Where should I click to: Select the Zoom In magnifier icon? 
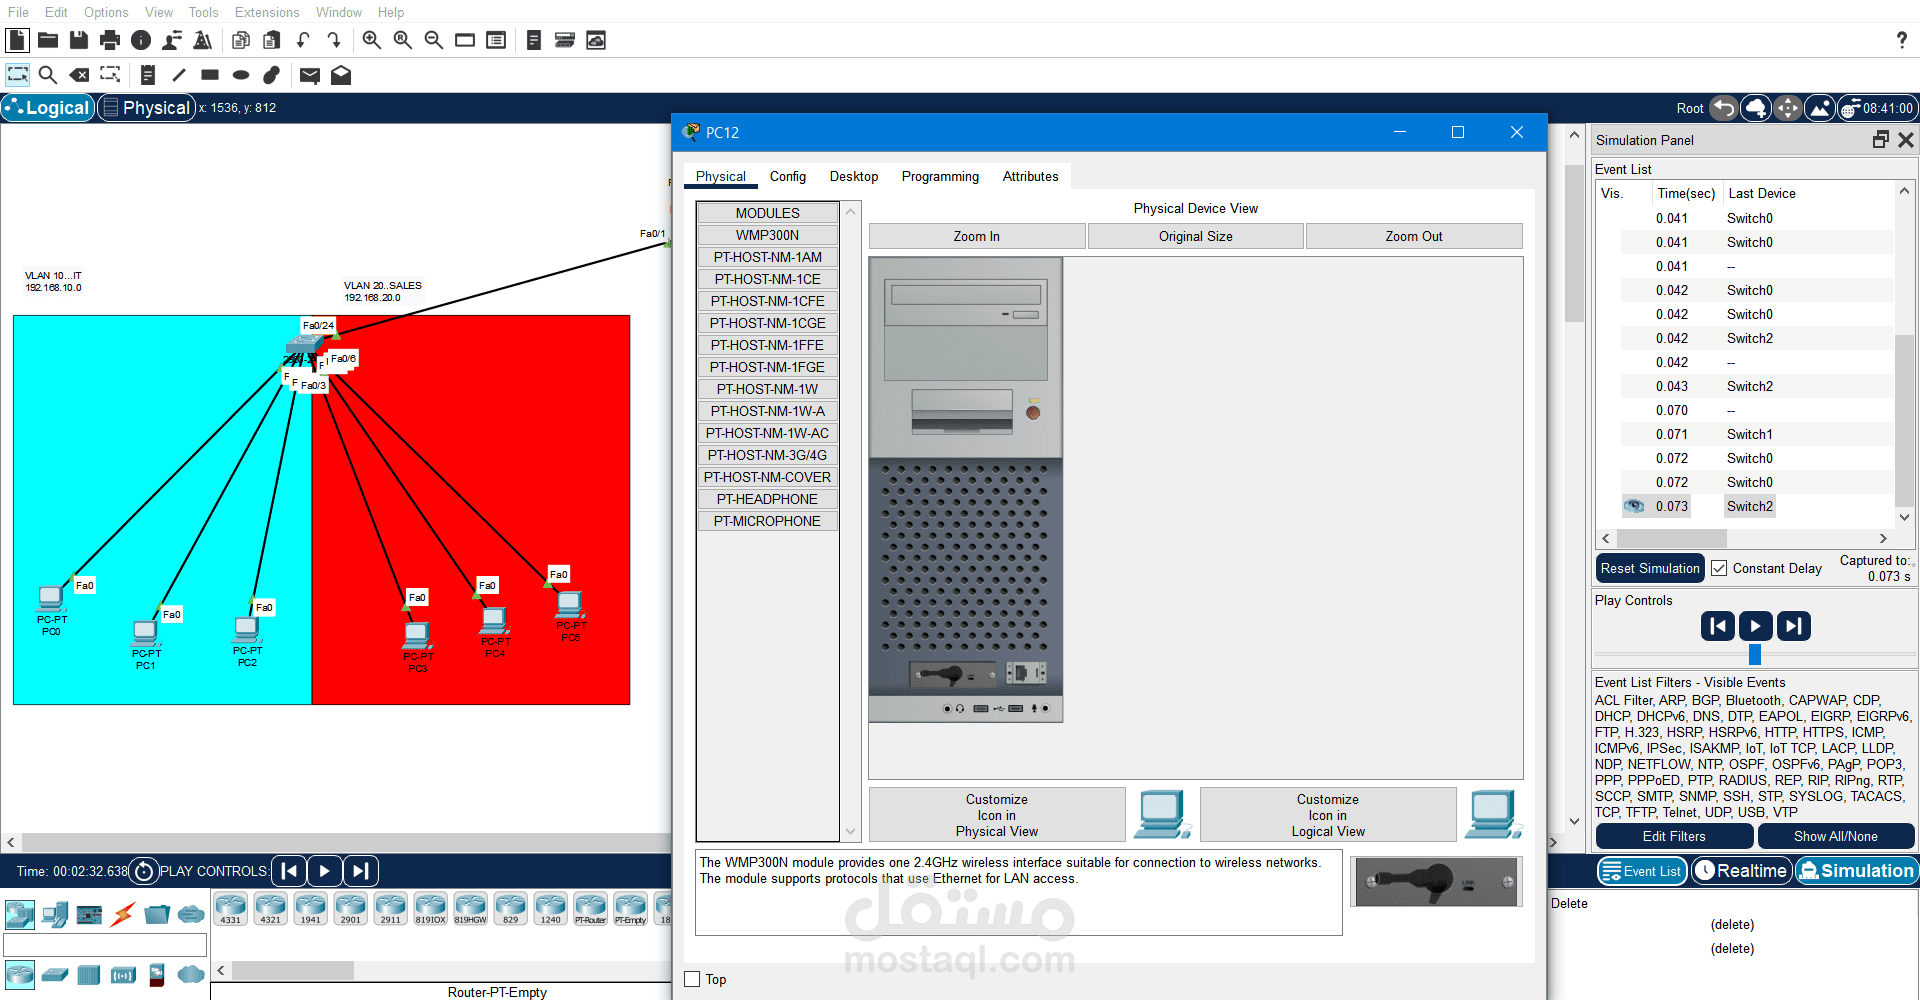371,40
